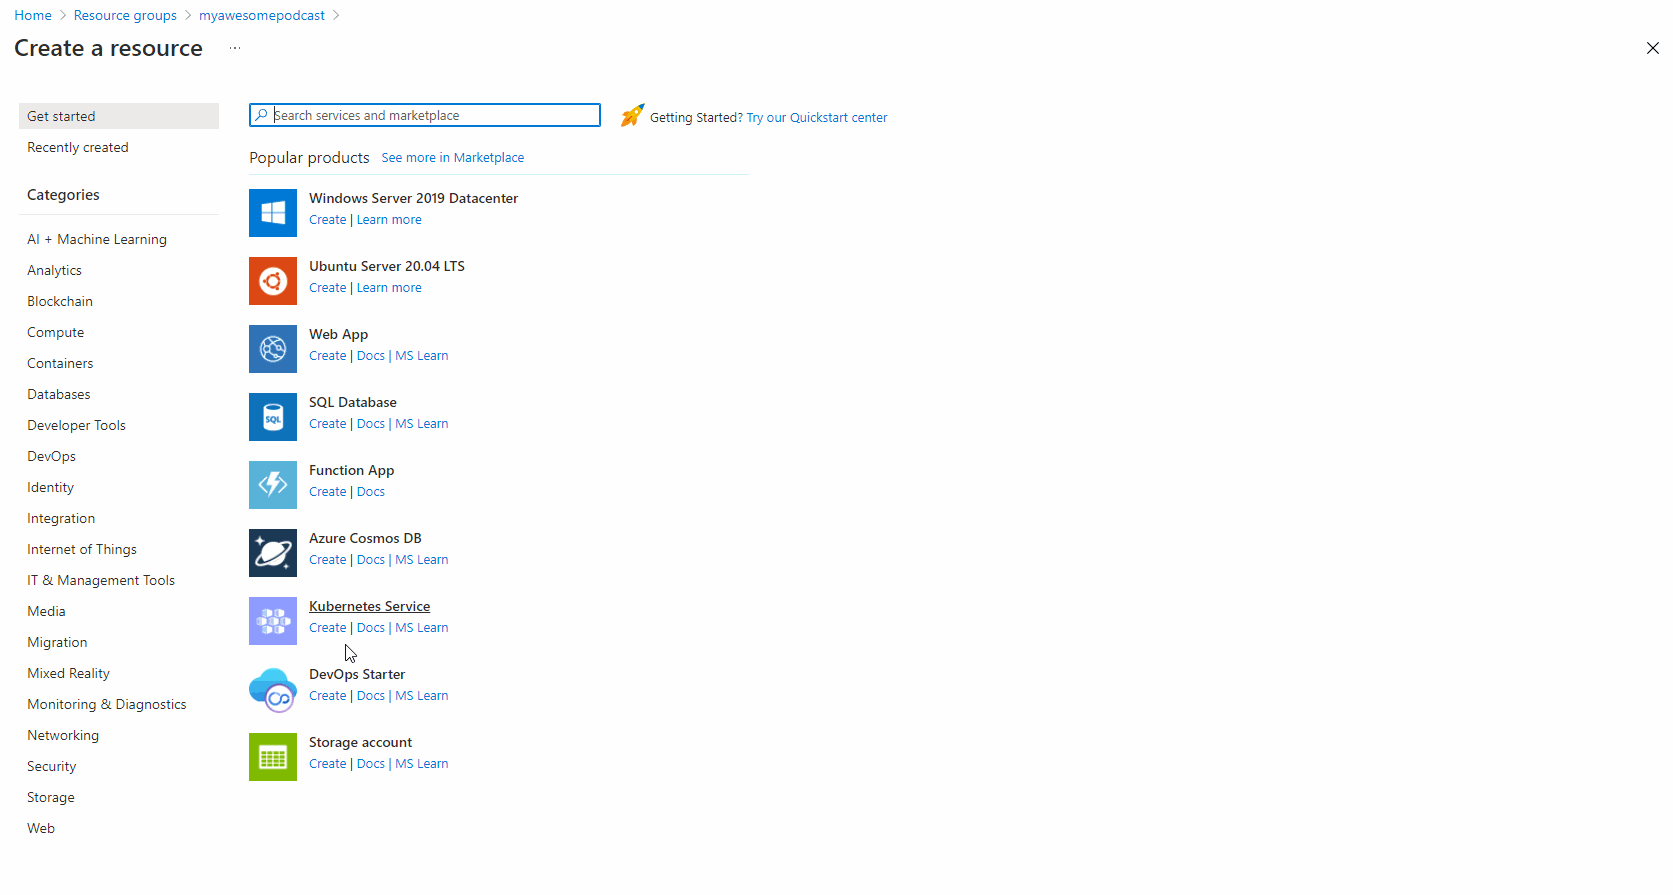Image resolution: width=1673 pixels, height=895 pixels.
Task: Open the Databases category
Action: click(x=59, y=394)
